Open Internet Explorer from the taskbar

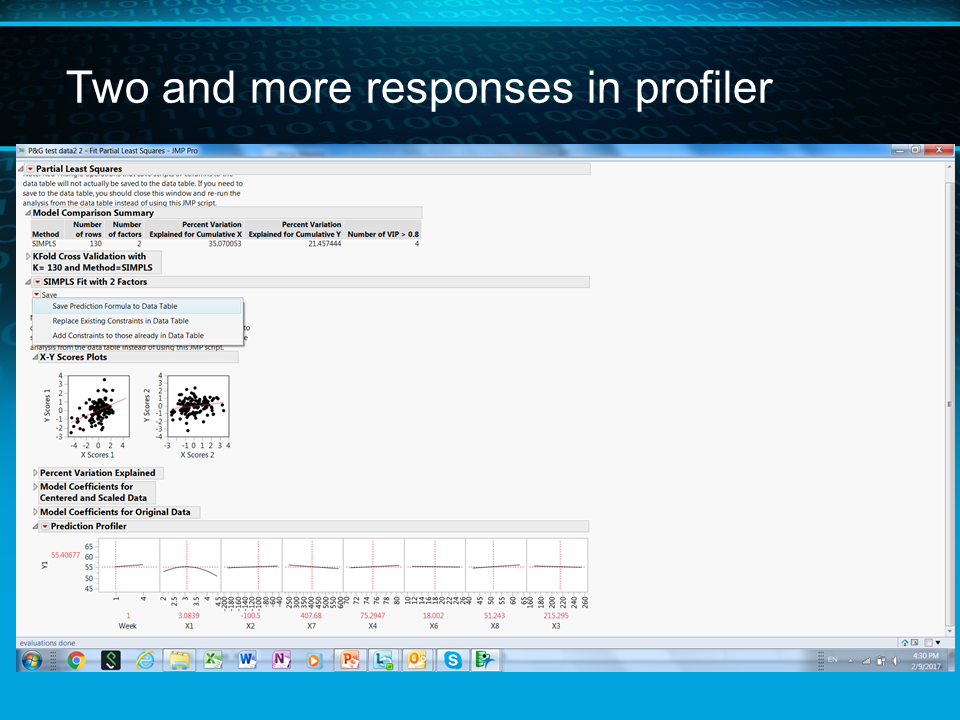click(x=144, y=660)
